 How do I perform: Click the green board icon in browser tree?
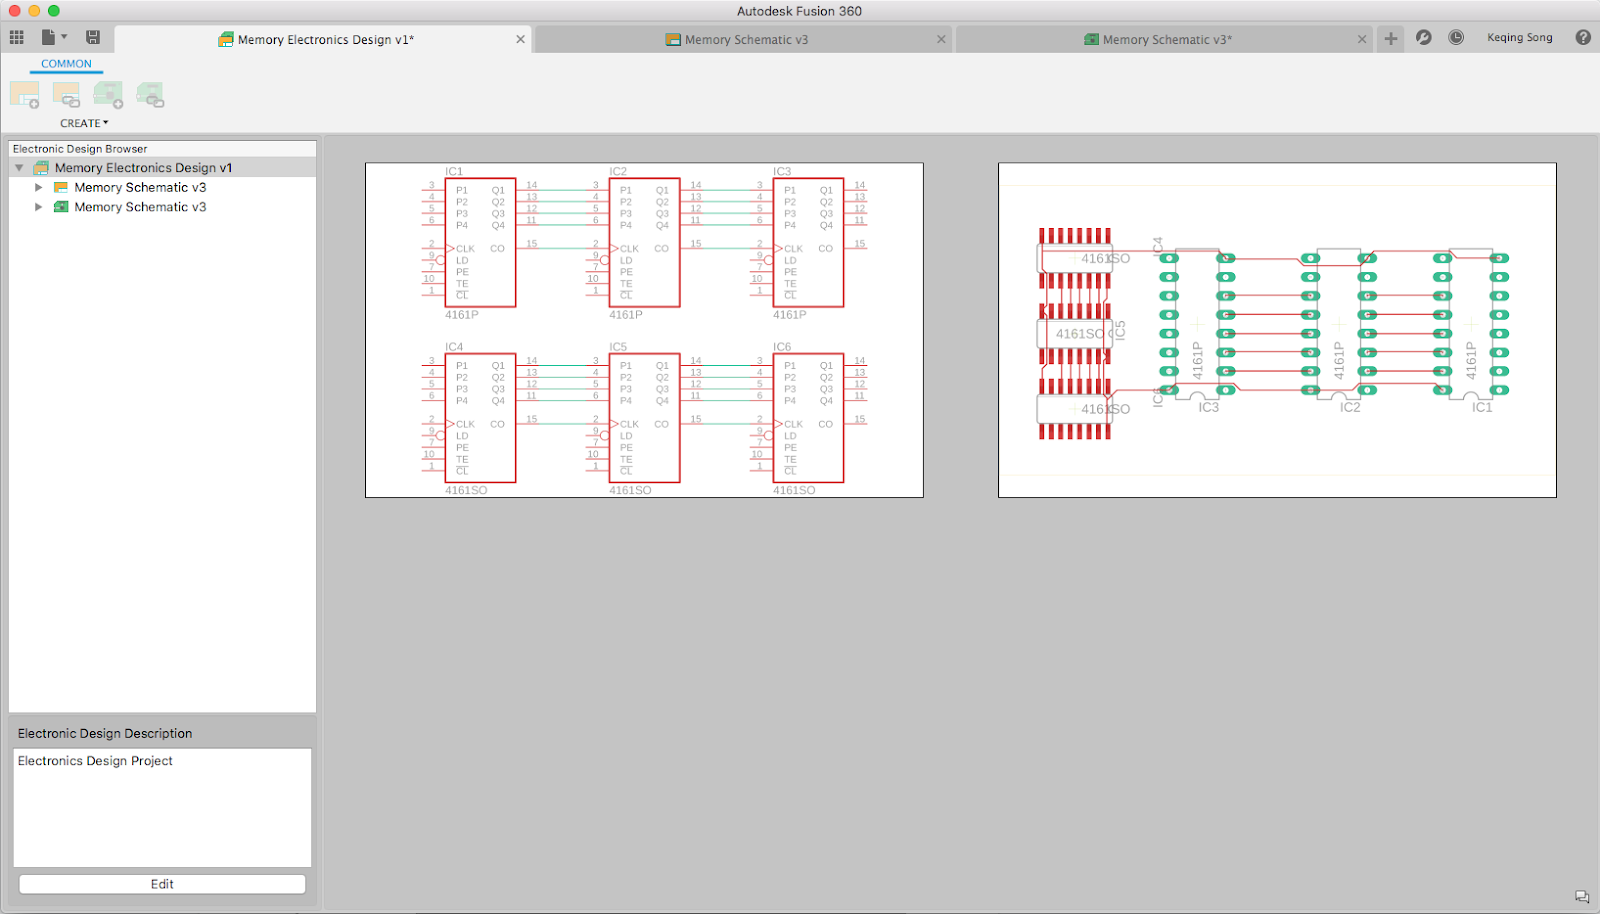tap(61, 207)
